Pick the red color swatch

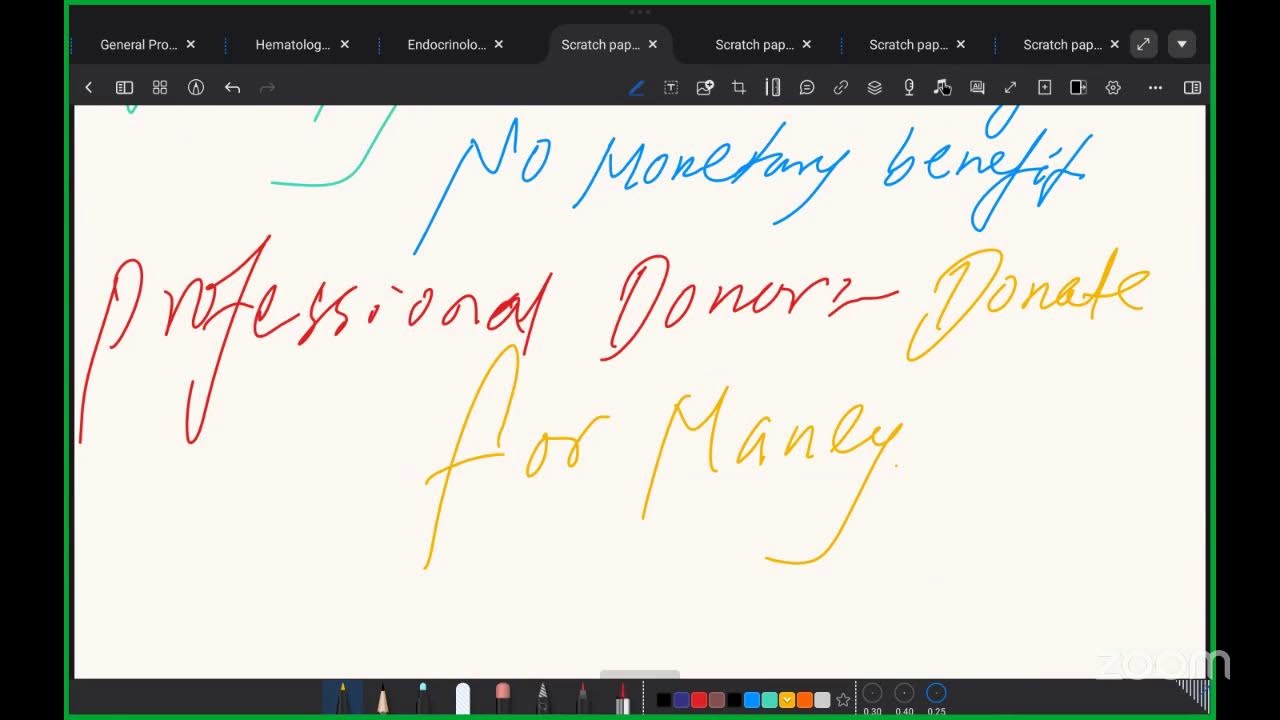(699, 700)
